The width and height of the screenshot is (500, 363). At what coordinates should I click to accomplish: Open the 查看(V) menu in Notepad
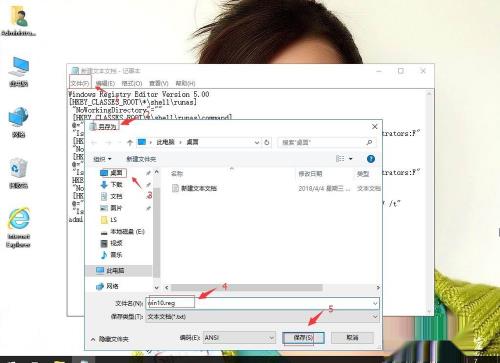(159, 83)
